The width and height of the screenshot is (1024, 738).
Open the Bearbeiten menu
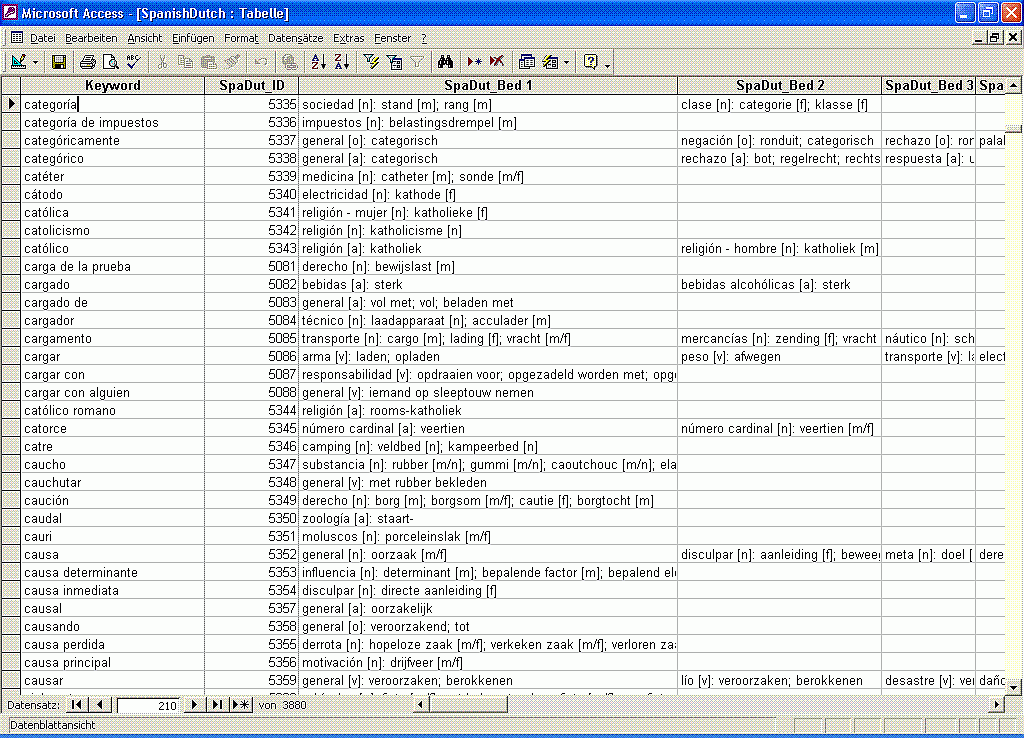91,39
